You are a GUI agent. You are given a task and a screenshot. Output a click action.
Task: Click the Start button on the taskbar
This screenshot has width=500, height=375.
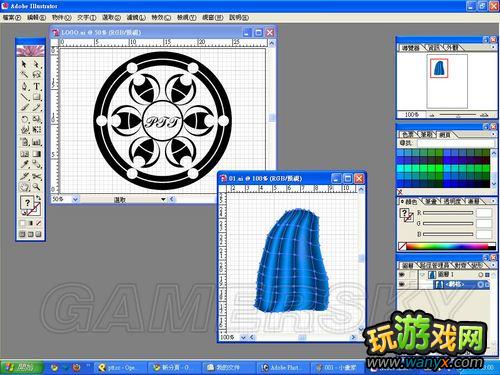(x=22, y=367)
